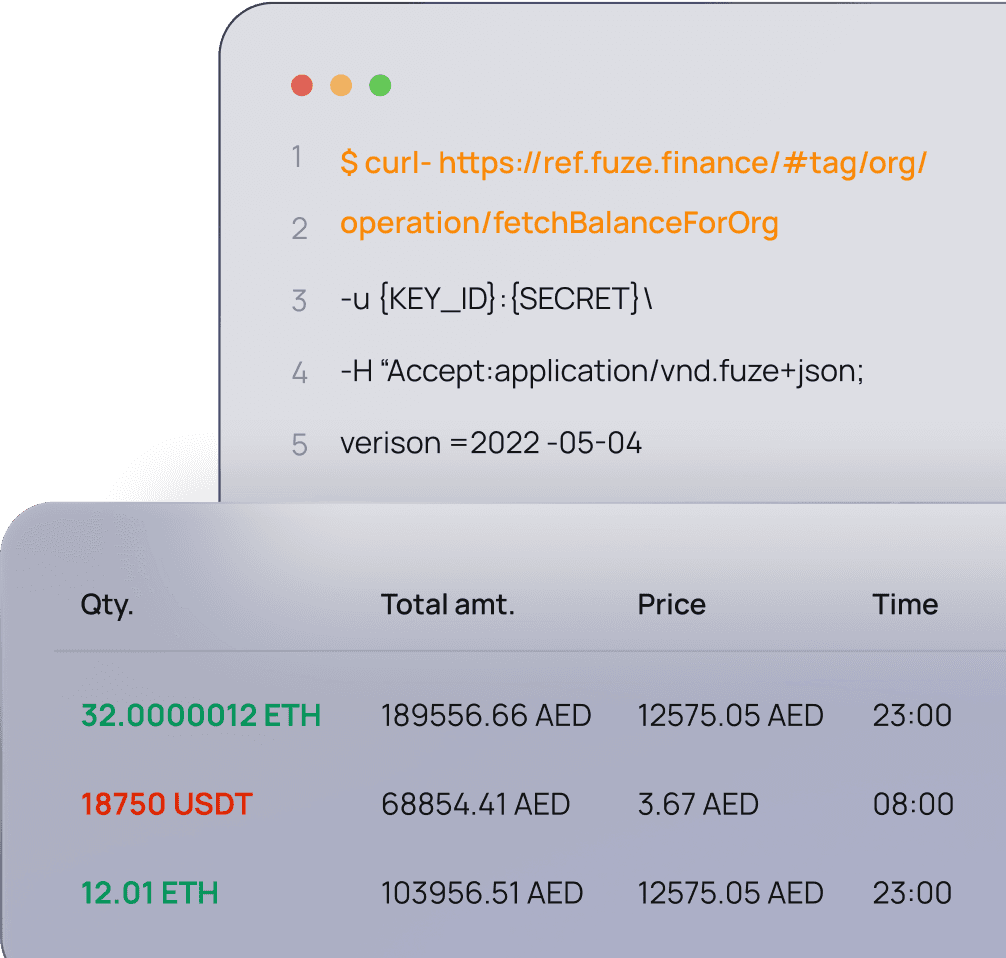Open the ref.fuze.finance URL in line 1

tap(682, 162)
